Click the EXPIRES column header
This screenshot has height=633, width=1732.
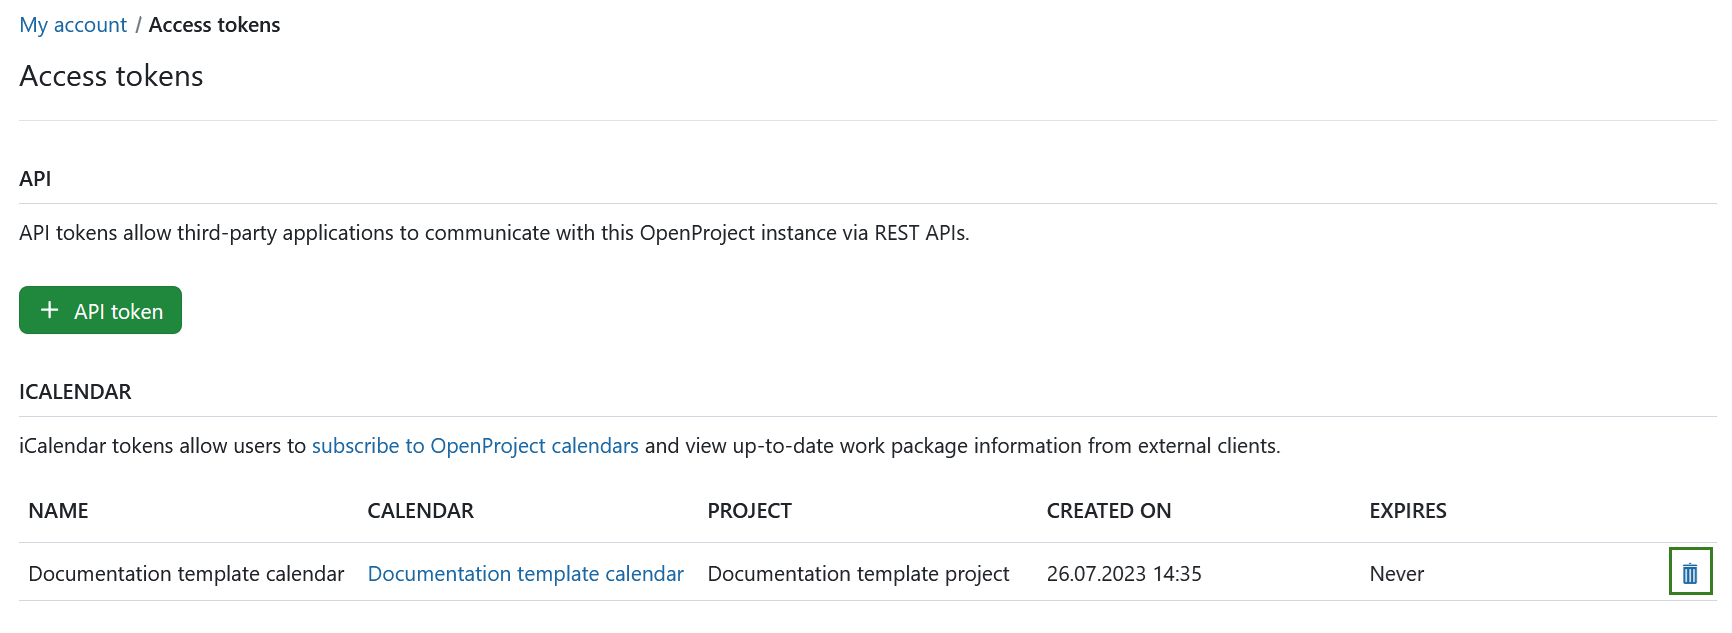(1407, 511)
